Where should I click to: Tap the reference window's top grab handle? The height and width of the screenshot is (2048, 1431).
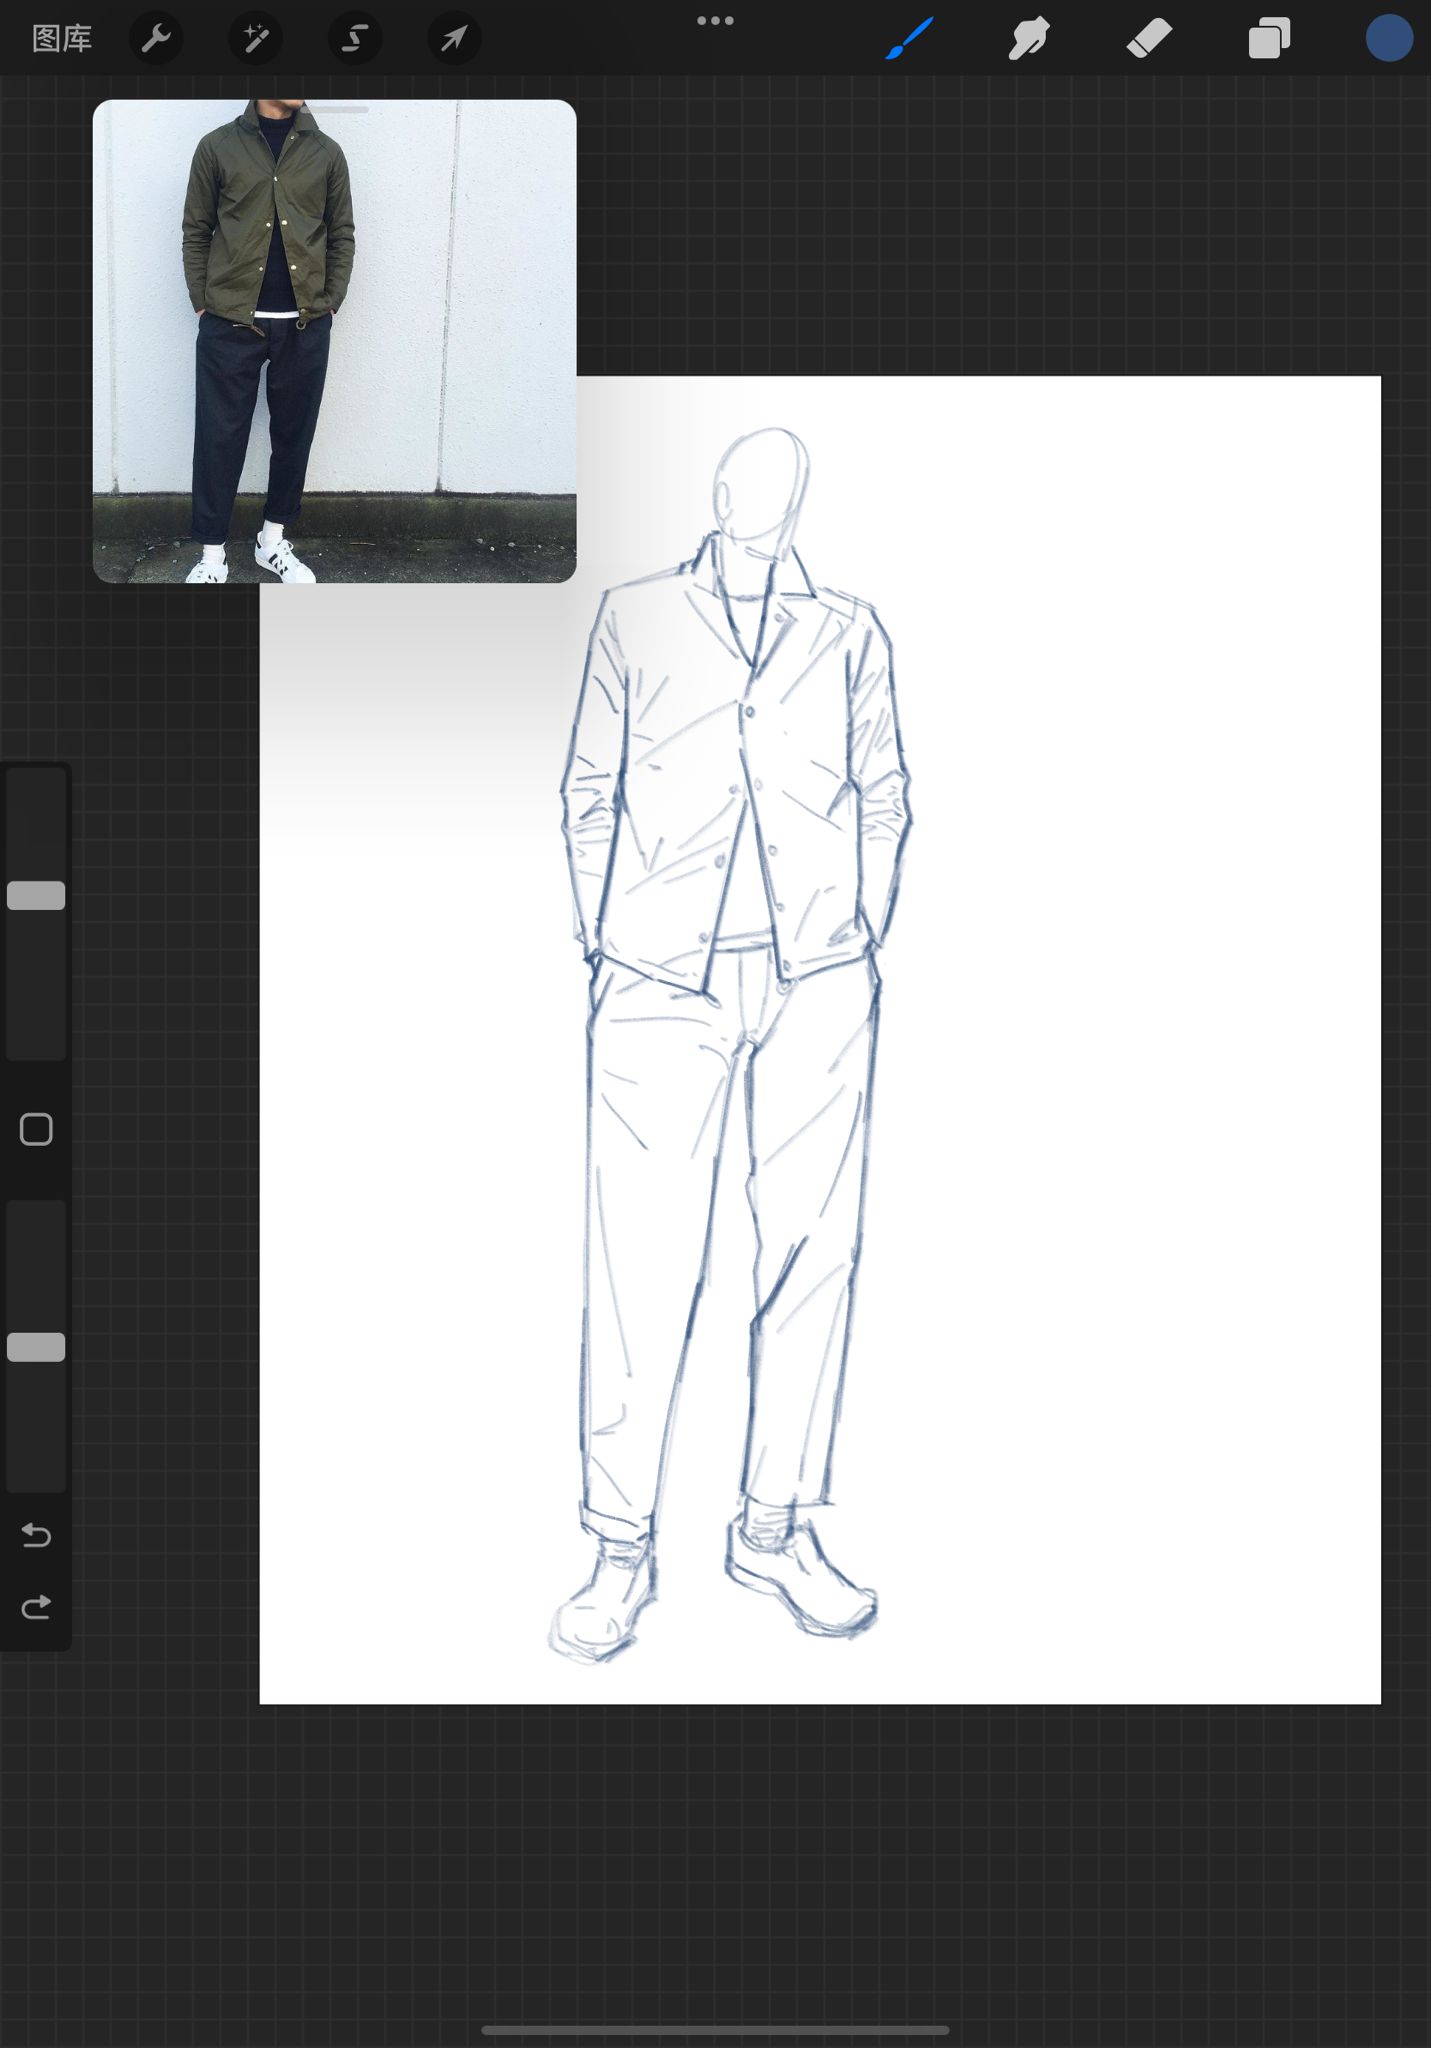click(334, 109)
